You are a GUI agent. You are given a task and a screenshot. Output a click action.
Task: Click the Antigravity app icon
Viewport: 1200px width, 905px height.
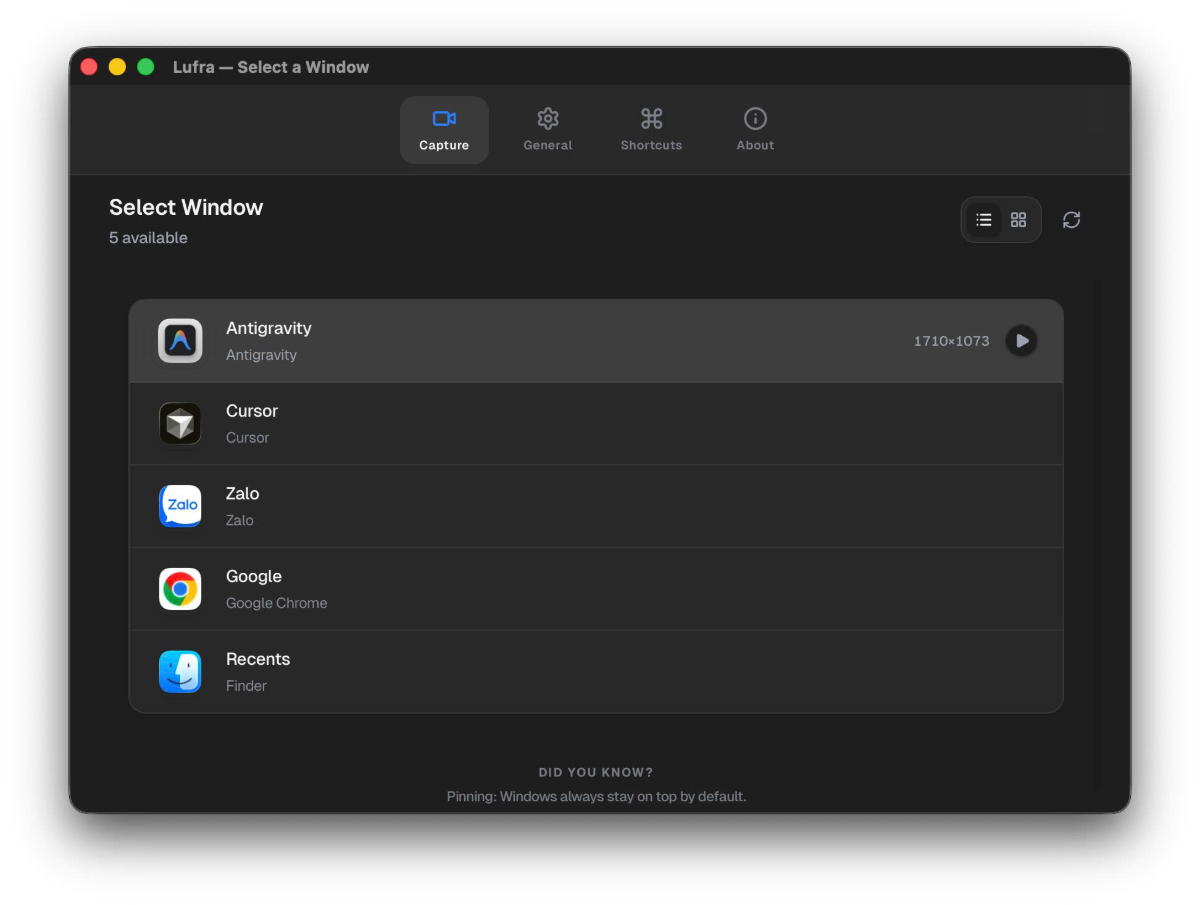point(180,341)
